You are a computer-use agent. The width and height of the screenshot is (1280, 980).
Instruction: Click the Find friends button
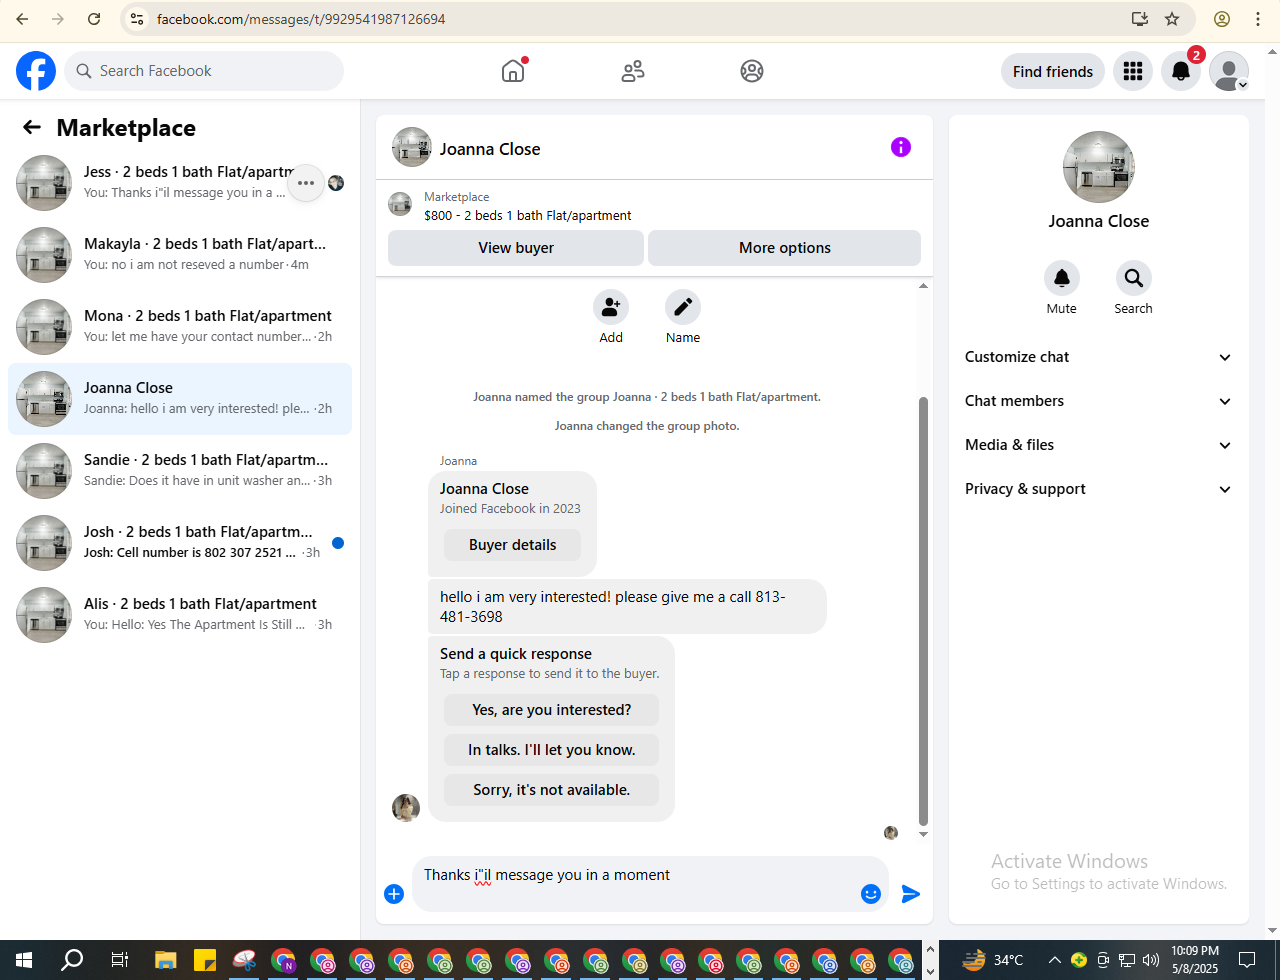(1053, 71)
